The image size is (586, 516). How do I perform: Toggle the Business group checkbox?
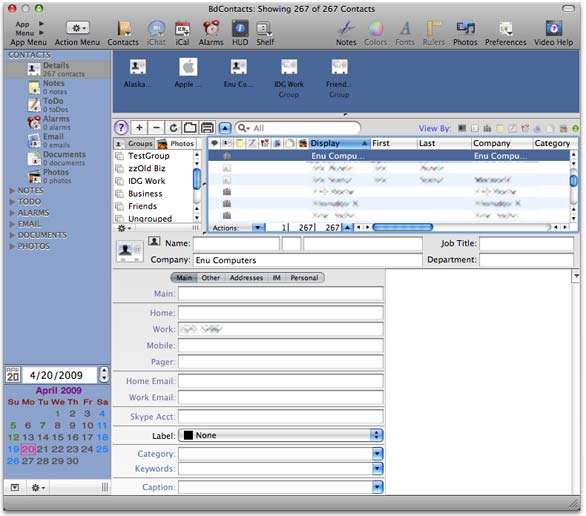point(119,194)
